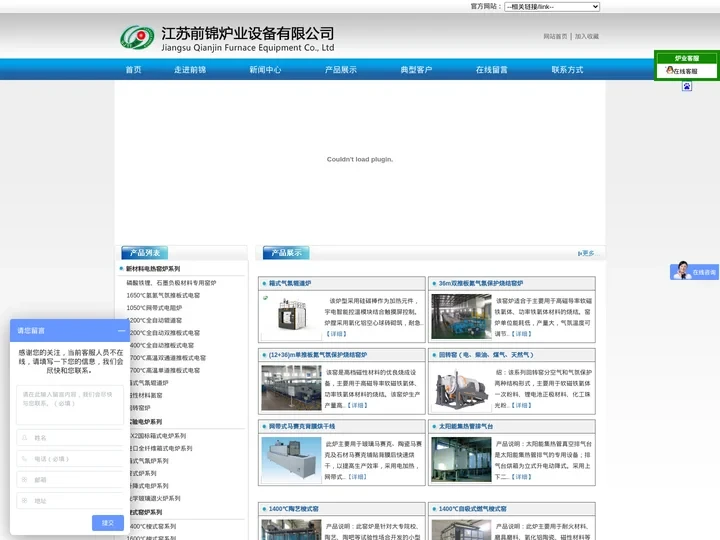Image resolution: width=720 pixels, height=540 pixels.
Task: Open the 国标箱式电炉系列 sidebar link
Action: [158, 436]
